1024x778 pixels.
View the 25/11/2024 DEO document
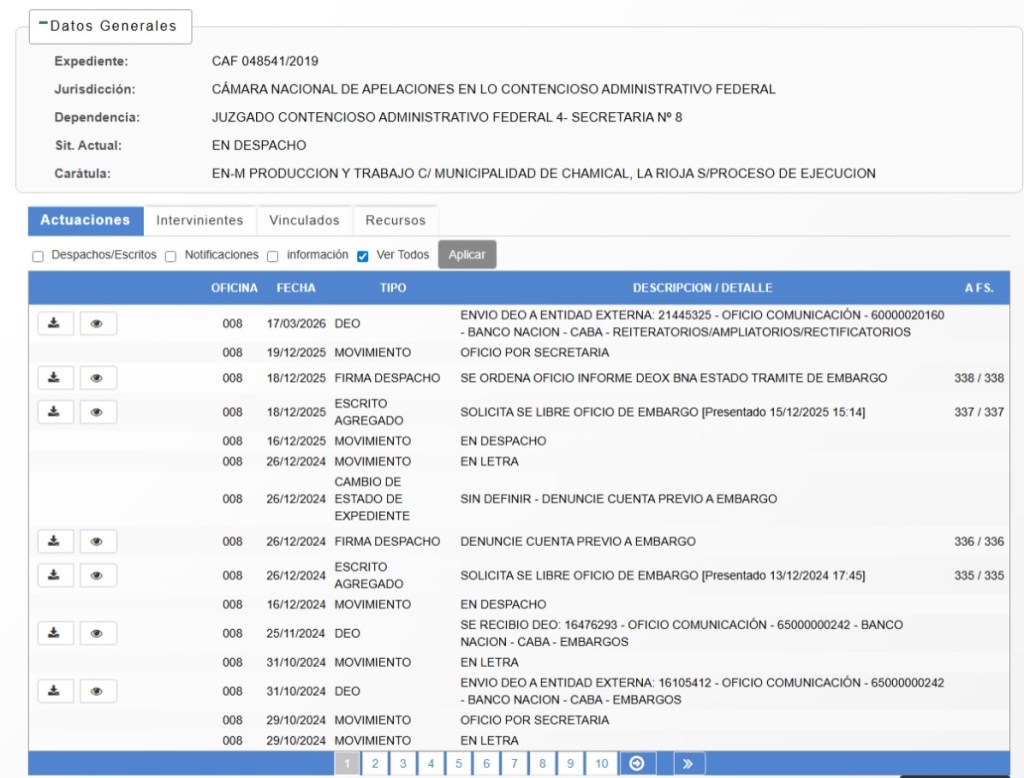(98, 633)
